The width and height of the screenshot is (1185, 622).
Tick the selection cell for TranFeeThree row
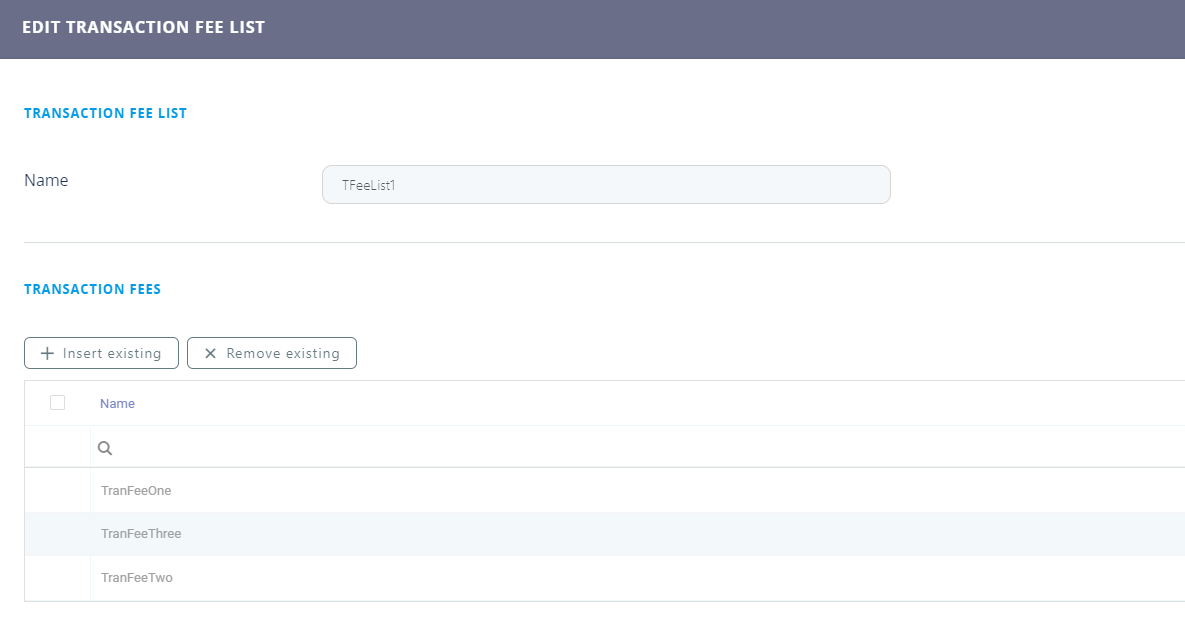(57, 534)
